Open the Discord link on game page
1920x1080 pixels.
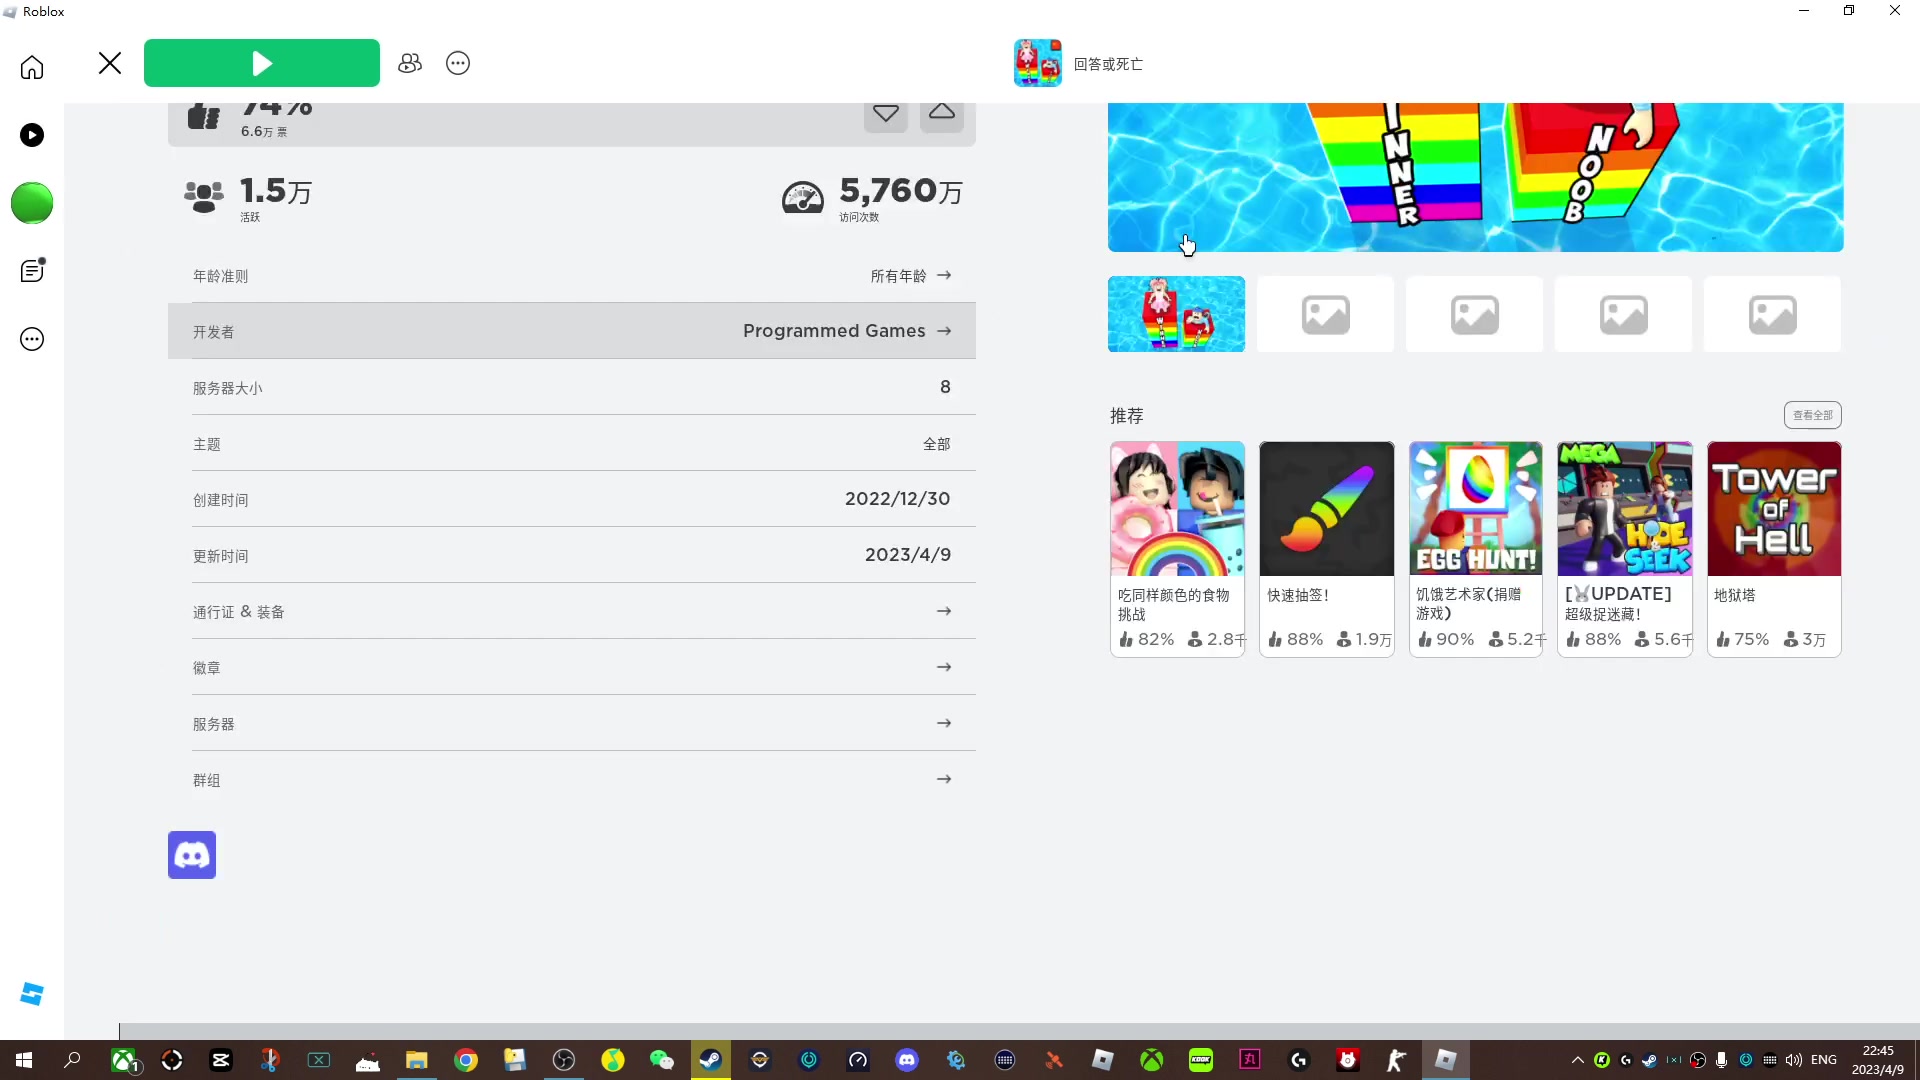point(192,855)
